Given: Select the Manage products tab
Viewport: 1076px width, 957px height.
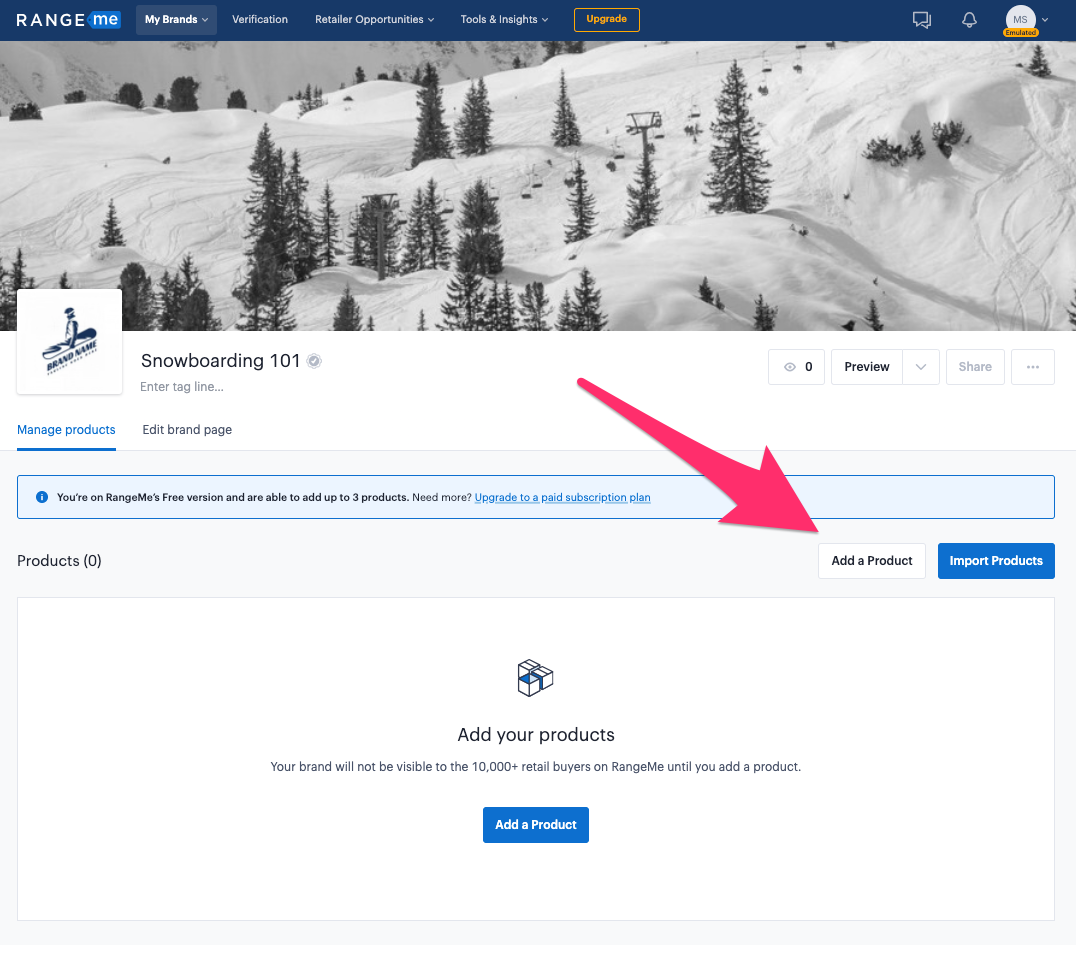Looking at the screenshot, I should pos(66,429).
